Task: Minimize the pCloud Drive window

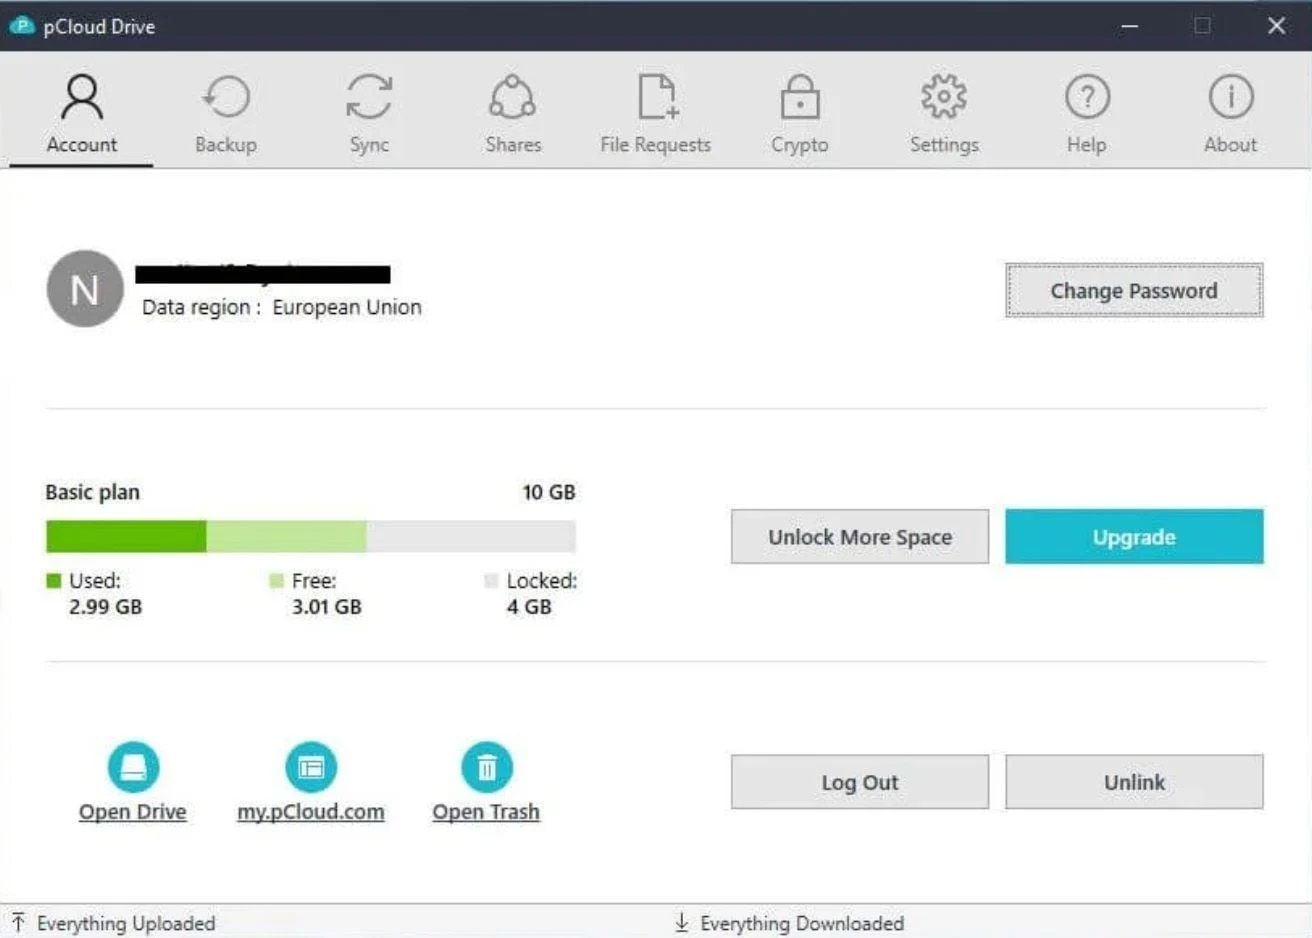Action: [x=1130, y=26]
